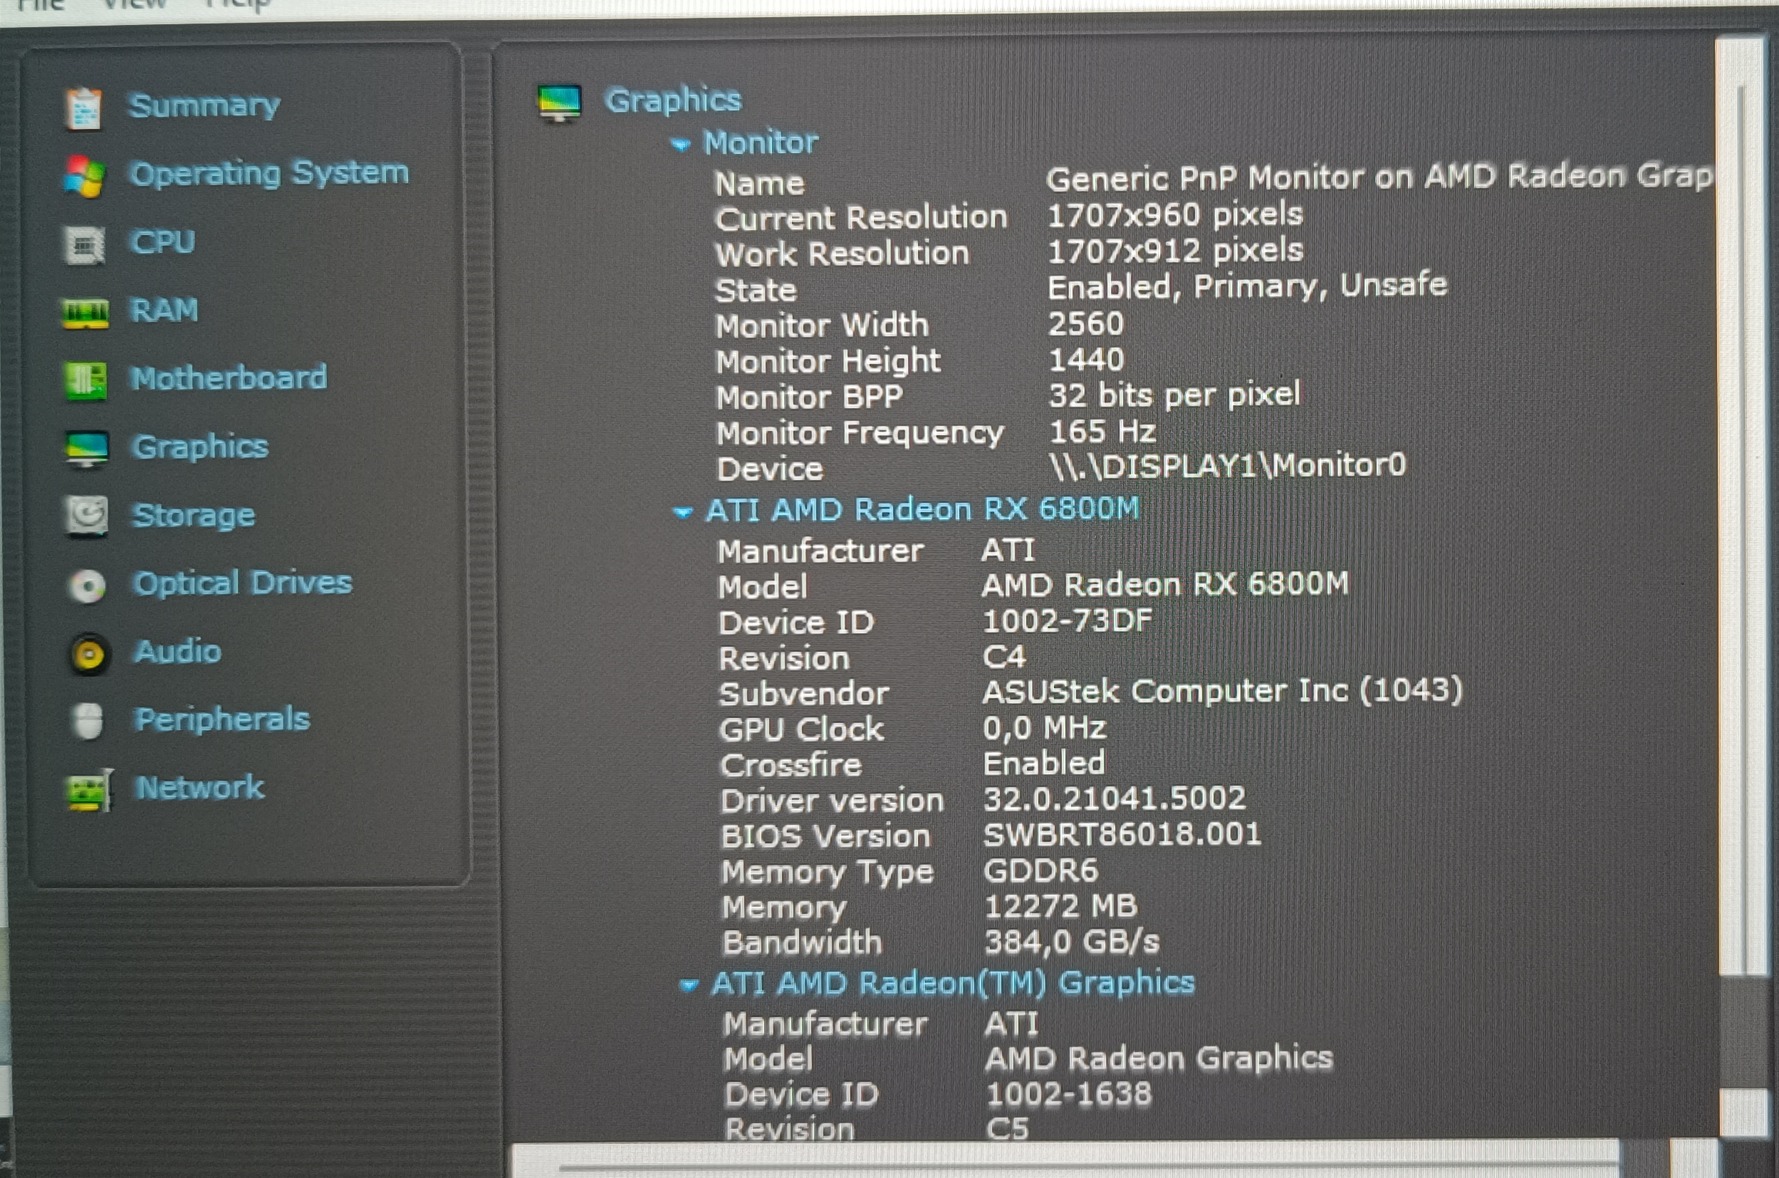Select the GPU Clock value "0,0 MHz"

(x=1045, y=728)
